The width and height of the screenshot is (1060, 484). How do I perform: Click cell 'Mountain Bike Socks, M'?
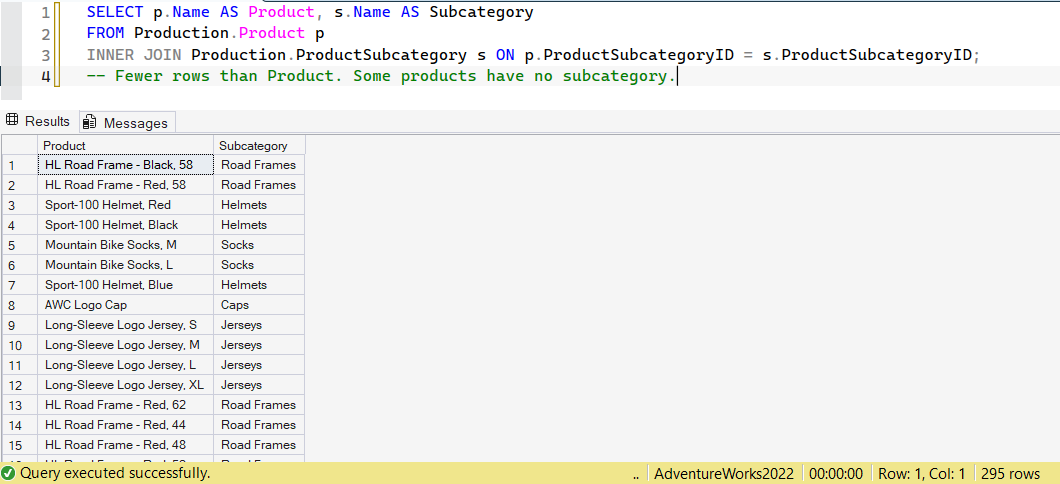(x=126, y=245)
